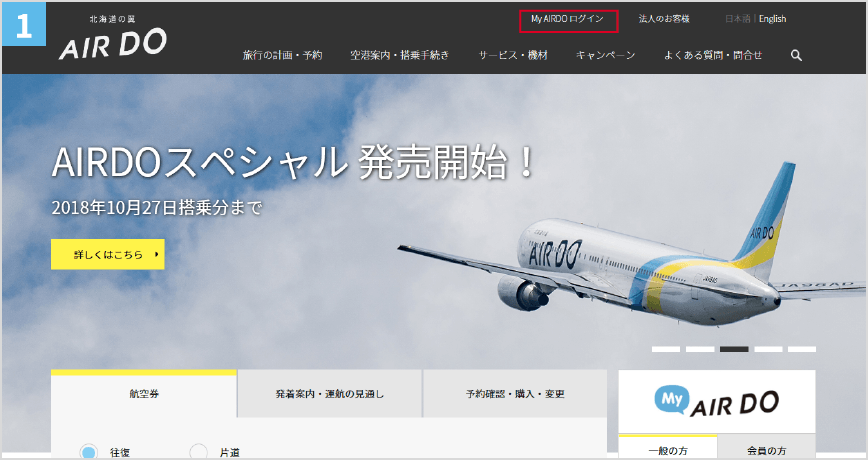The width and height of the screenshot is (868, 460).
Task: Open the site search magnifier icon
Action: (796, 55)
